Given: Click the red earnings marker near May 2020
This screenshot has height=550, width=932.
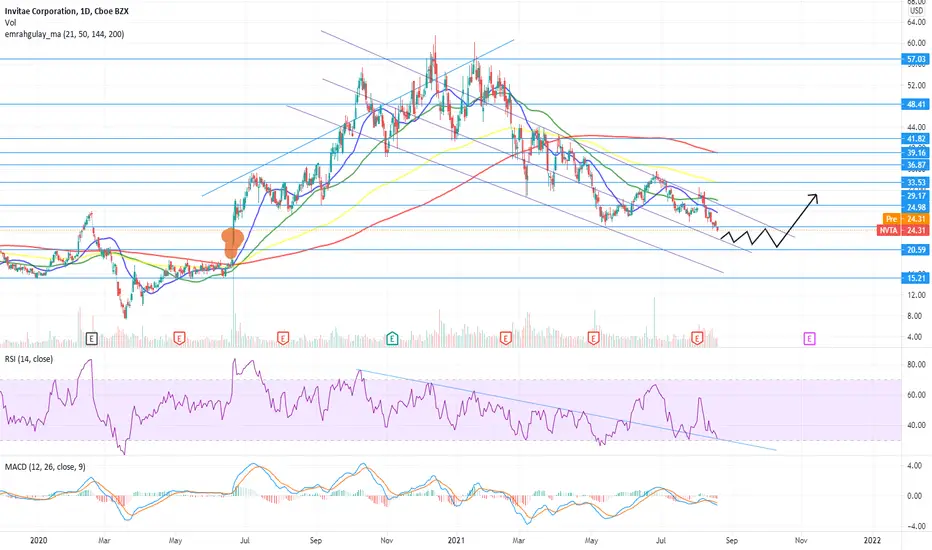Looking at the screenshot, I should tap(179, 338).
